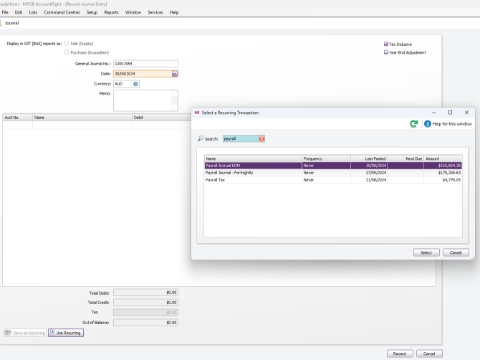Click the Debit column header
The height and width of the screenshot is (360, 480).
pos(162,117)
